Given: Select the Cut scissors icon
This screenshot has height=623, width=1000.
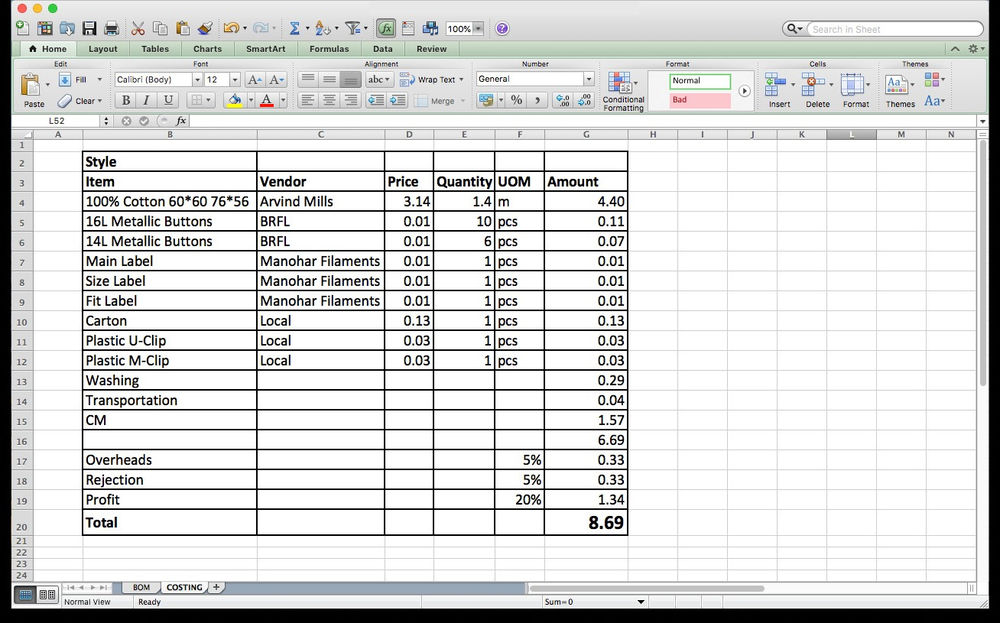Looking at the screenshot, I should (x=138, y=28).
